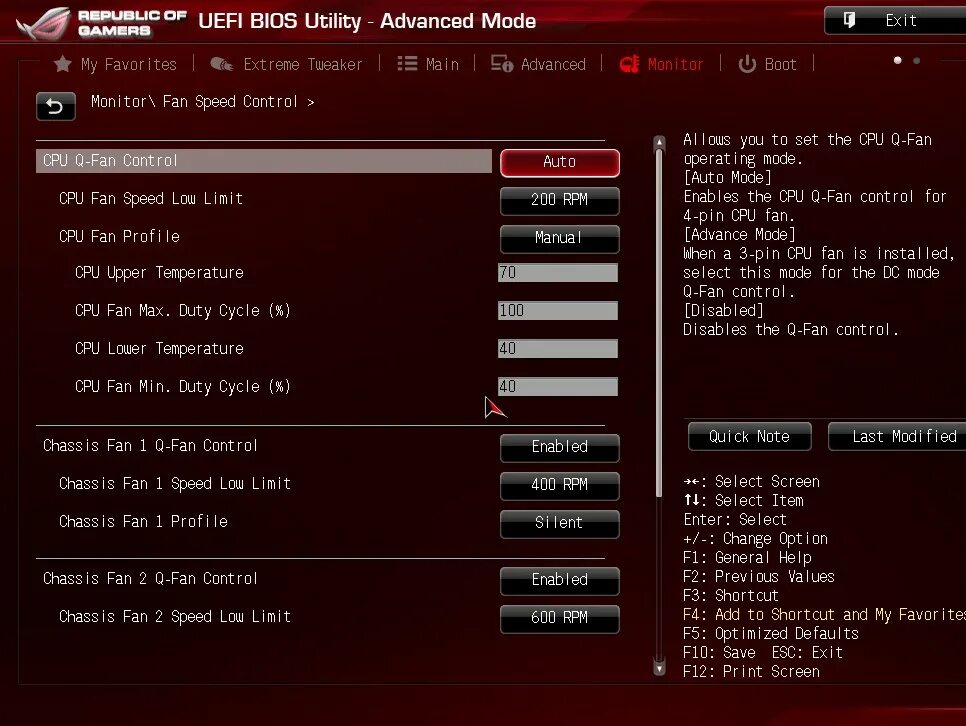Image resolution: width=966 pixels, height=726 pixels.
Task: Click the Monitor tab icon
Action: [x=629, y=64]
